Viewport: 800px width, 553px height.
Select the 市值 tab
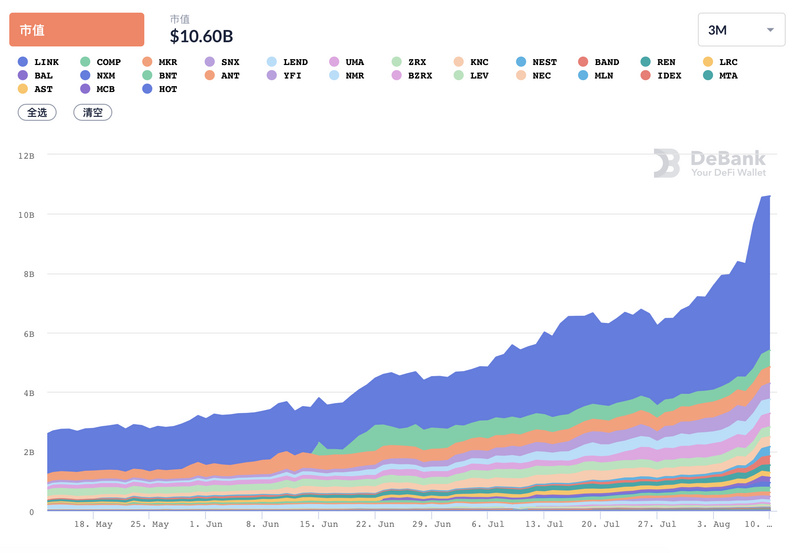(77, 30)
